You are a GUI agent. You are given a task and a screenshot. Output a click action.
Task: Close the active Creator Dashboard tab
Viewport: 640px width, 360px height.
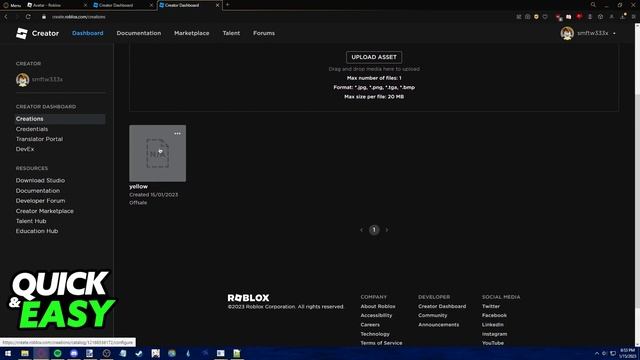tap(217, 5)
